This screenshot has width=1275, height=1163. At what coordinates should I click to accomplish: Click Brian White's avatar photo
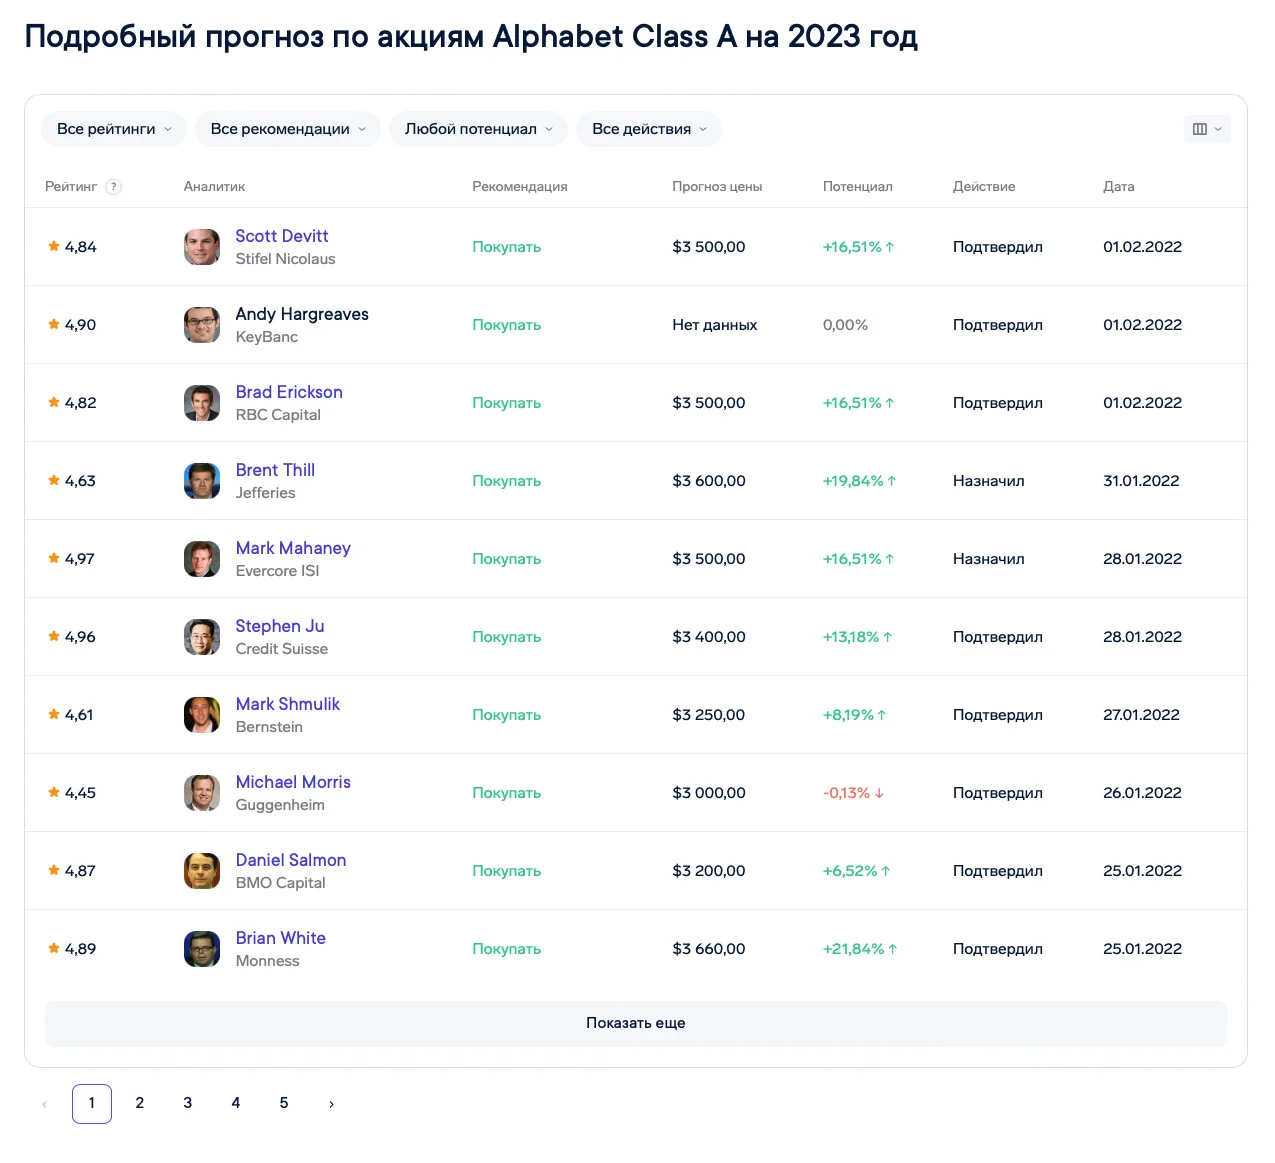point(202,949)
